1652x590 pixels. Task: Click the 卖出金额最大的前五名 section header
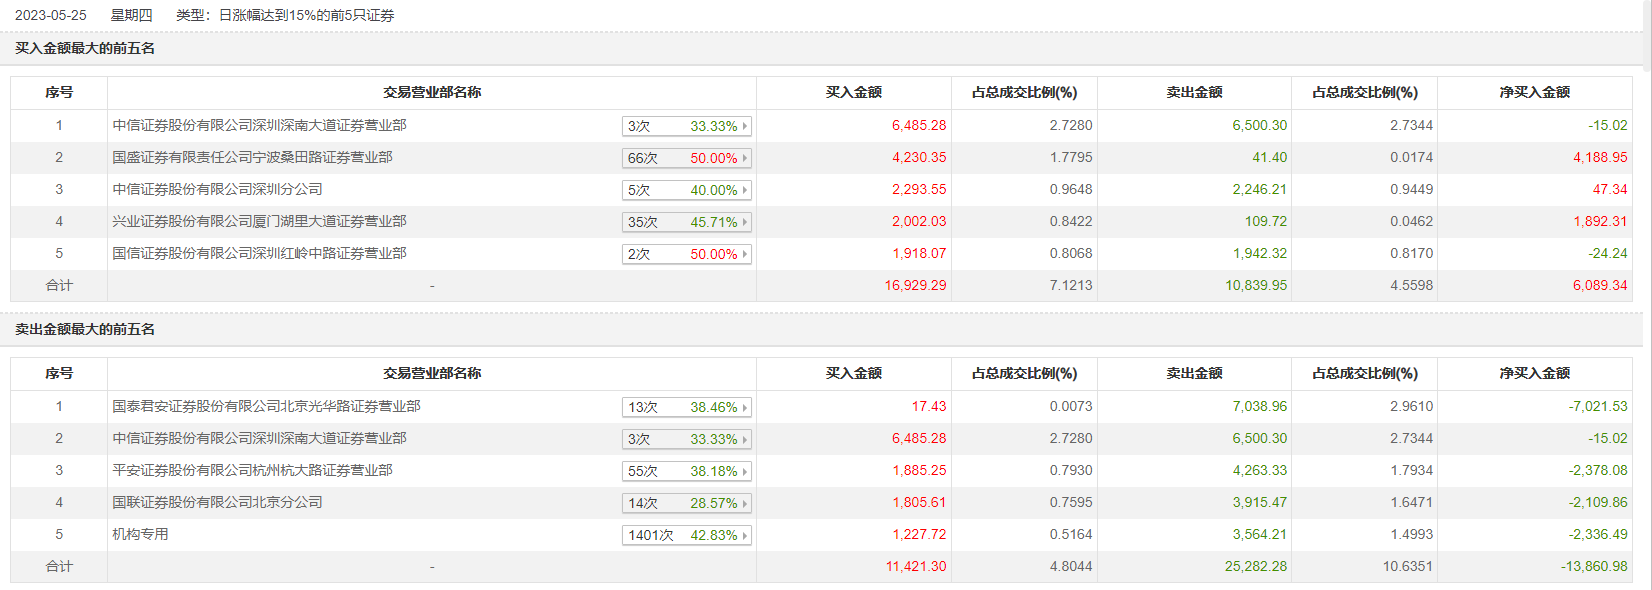click(85, 329)
